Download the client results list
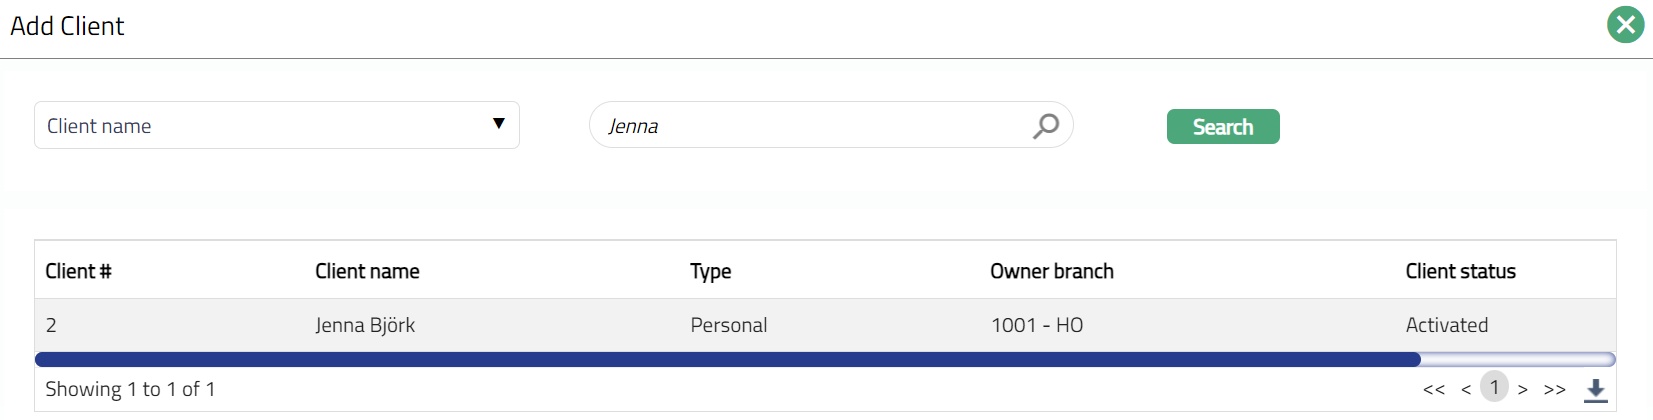Viewport: 1653px width, 420px height. pyautogui.click(x=1595, y=390)
